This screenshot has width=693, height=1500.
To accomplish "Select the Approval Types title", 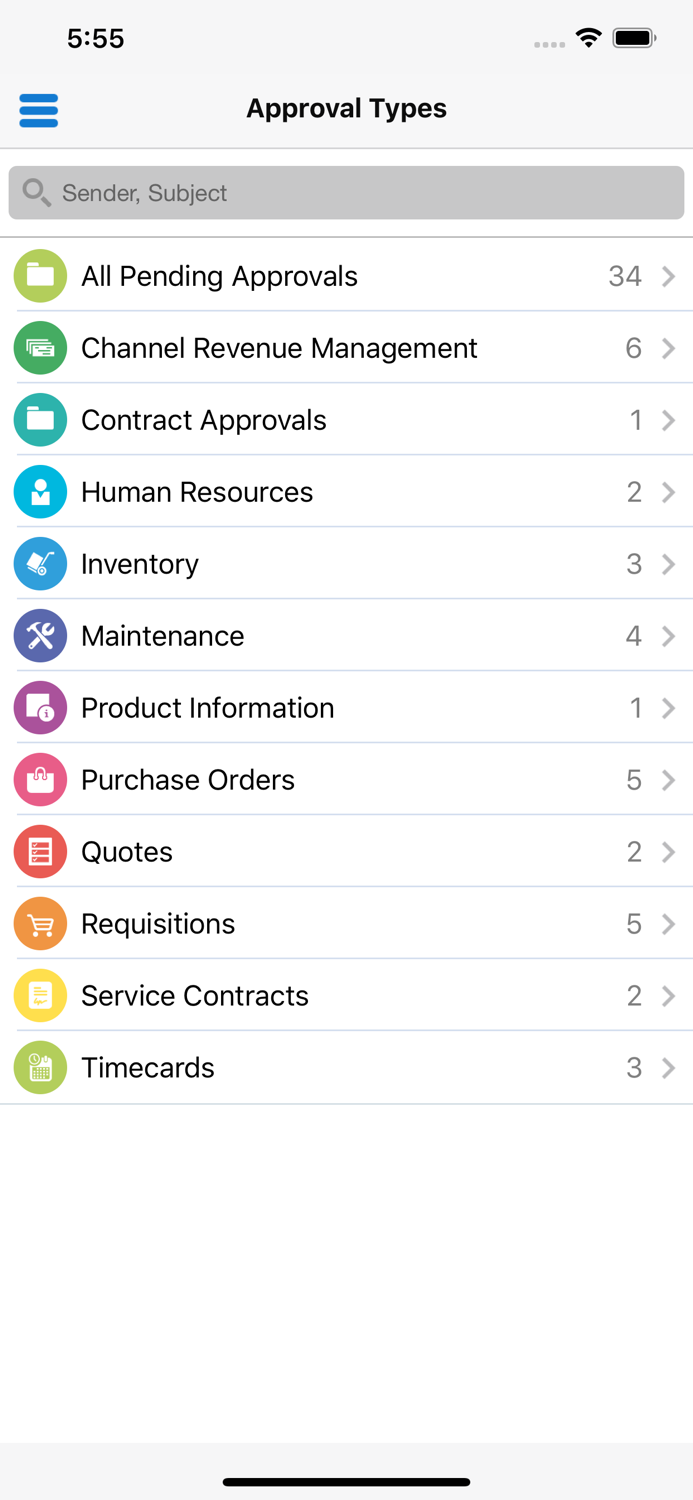I will (x=346, y=109).
